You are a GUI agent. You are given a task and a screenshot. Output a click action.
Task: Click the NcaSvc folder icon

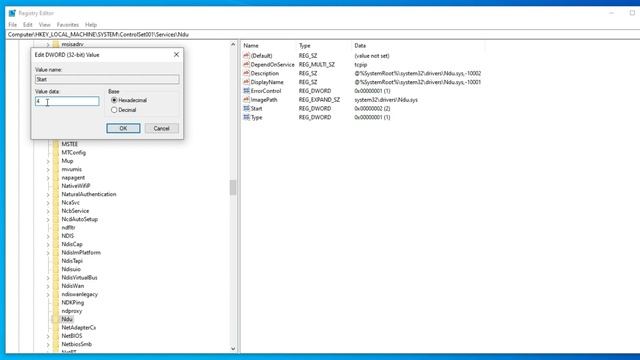[x=56, y=202]
